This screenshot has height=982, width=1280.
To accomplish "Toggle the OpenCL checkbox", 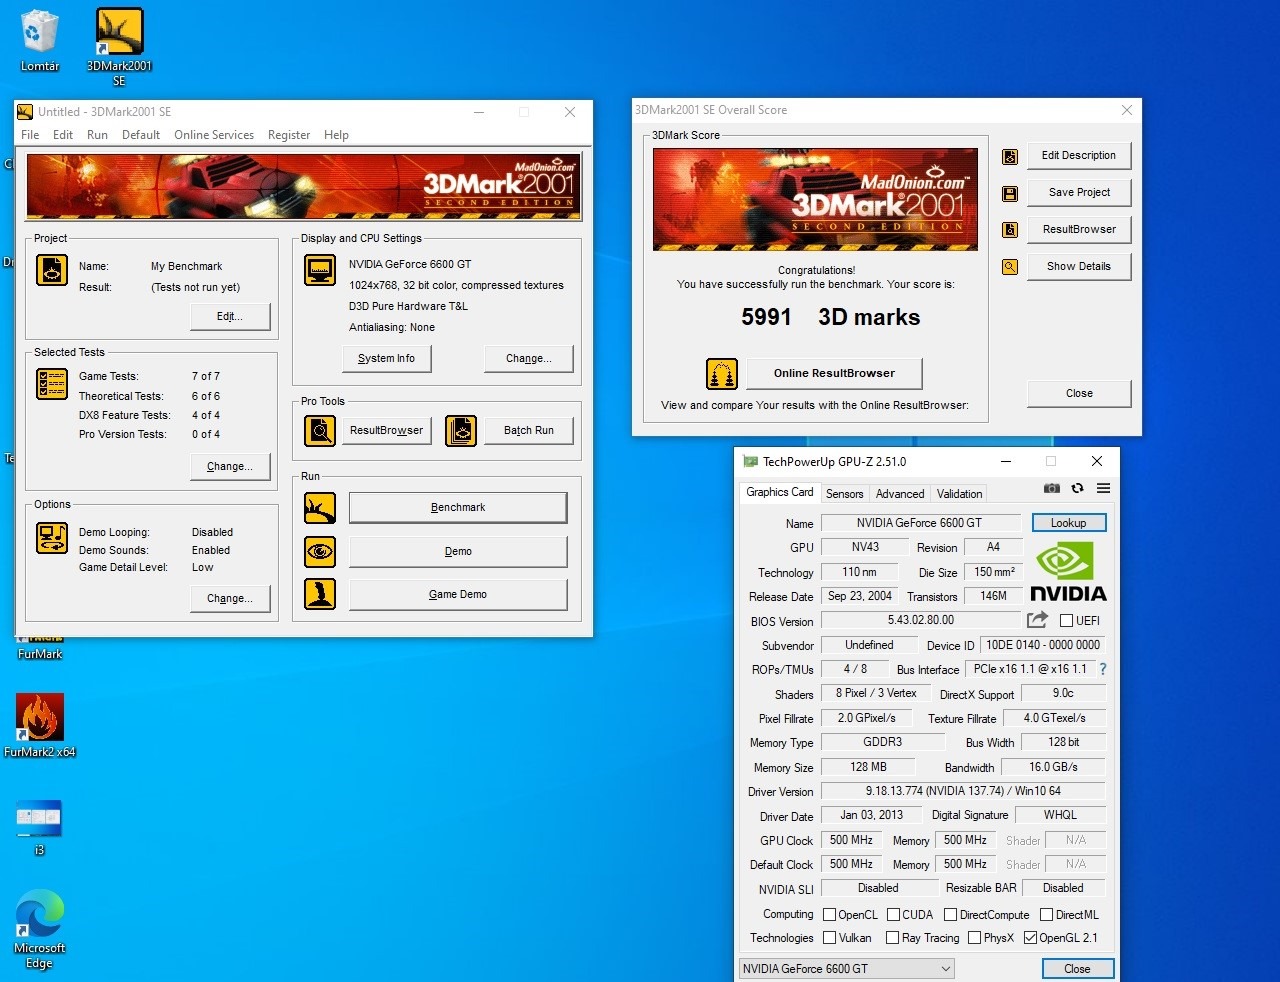I will pyautogui.click(x=829, y=914).
